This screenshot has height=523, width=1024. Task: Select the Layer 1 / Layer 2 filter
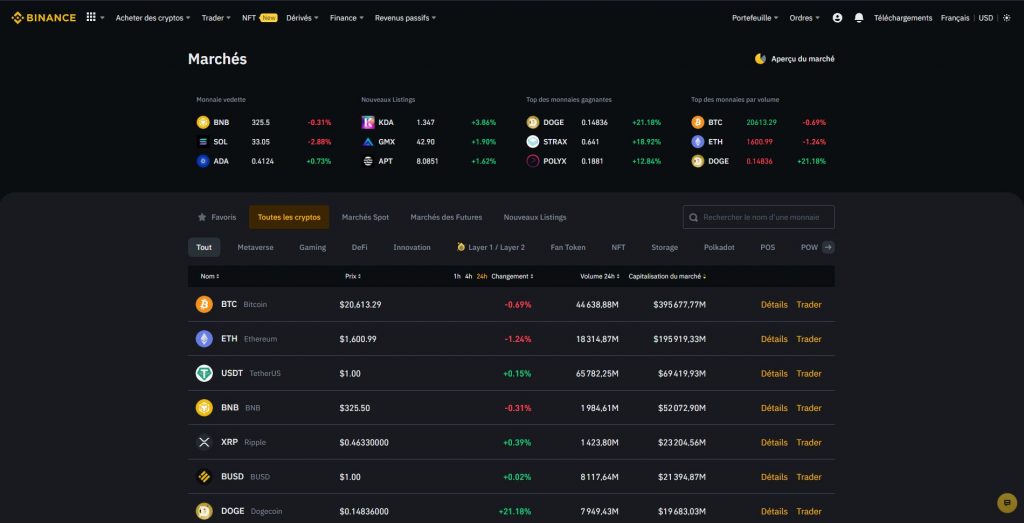coord(490,247)
